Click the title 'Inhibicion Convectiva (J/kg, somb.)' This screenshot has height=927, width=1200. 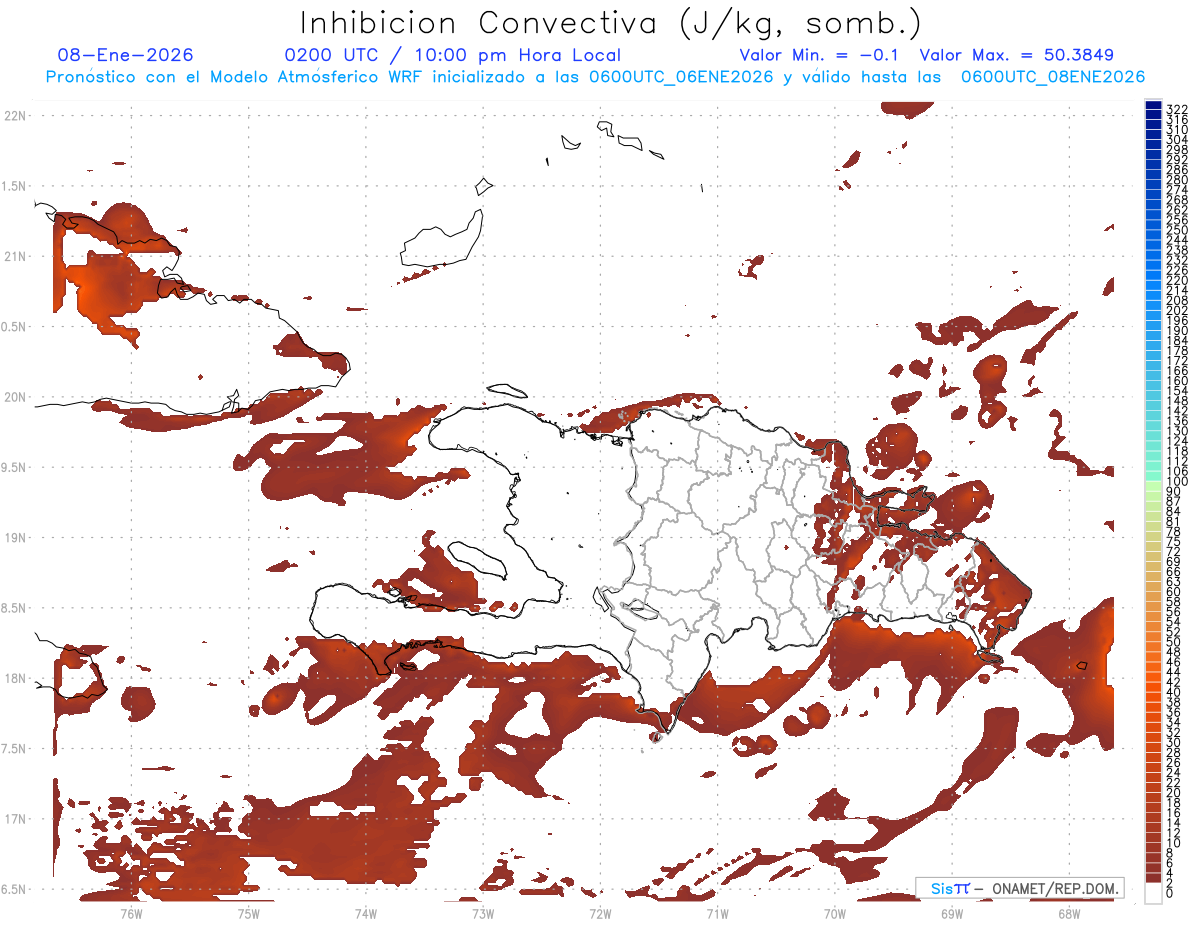point(610,23)
